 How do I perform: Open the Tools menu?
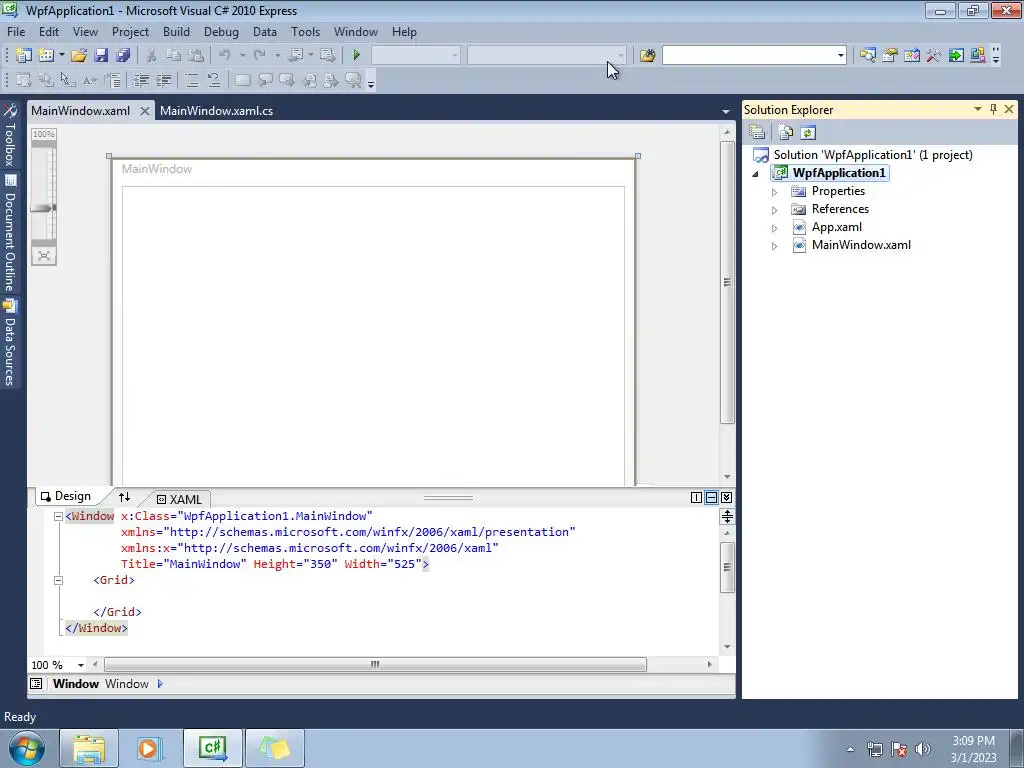point(306,31)
